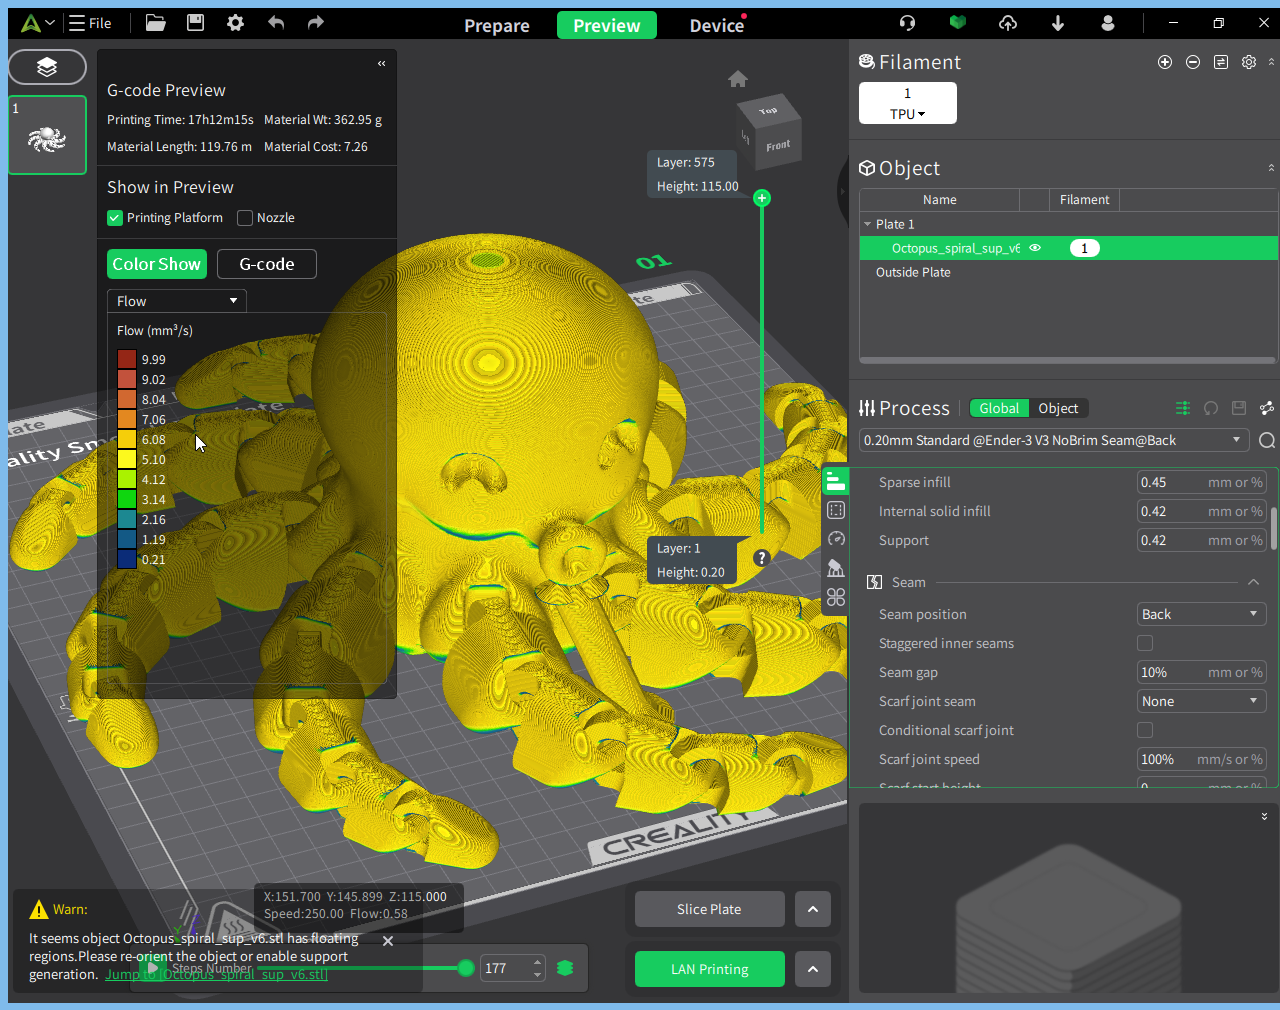Image resolution: width=1280 pixels, height=1010 pixels.
Task: Open the user account icon
Action: (1108, 23)
